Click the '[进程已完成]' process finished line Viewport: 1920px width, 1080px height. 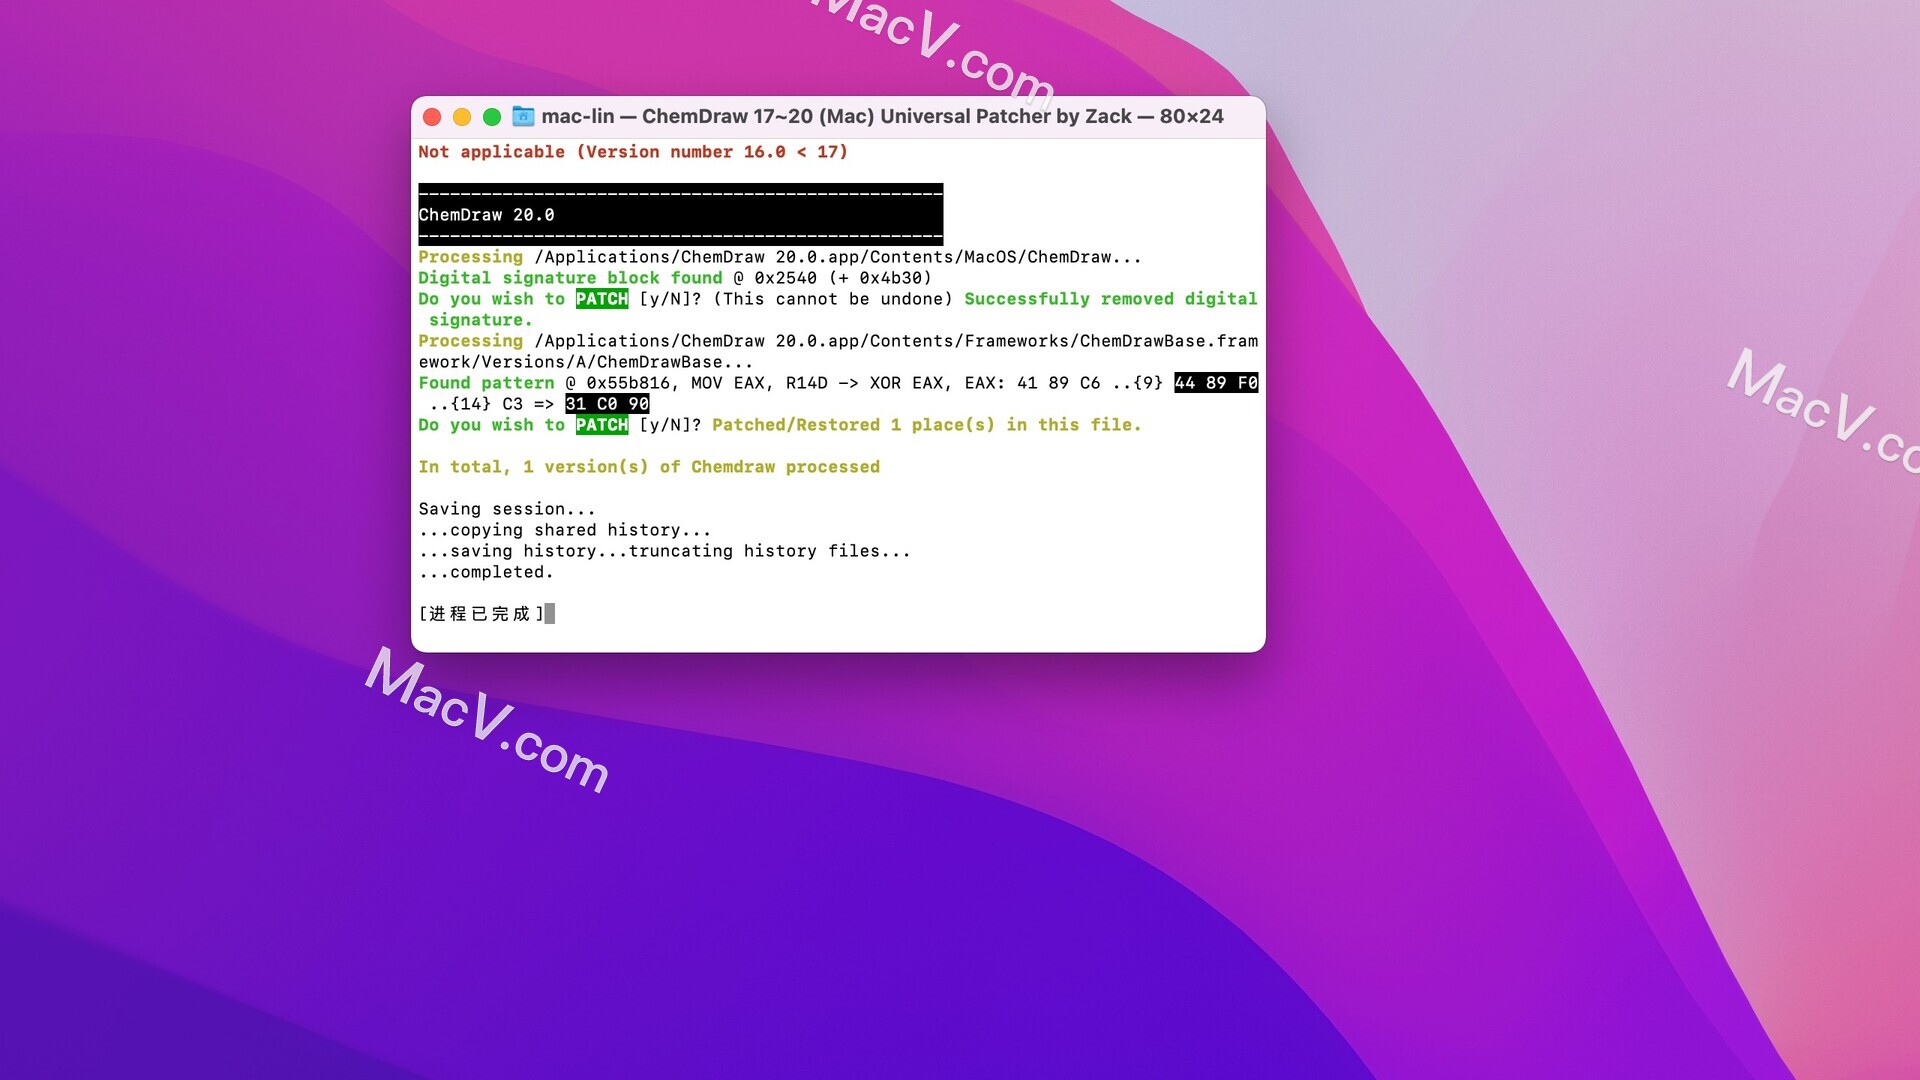[x=481, y=614]
